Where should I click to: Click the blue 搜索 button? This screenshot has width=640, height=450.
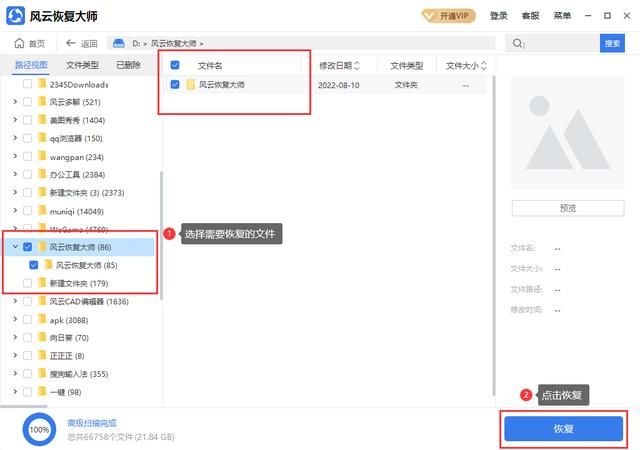tap(612, 43)
